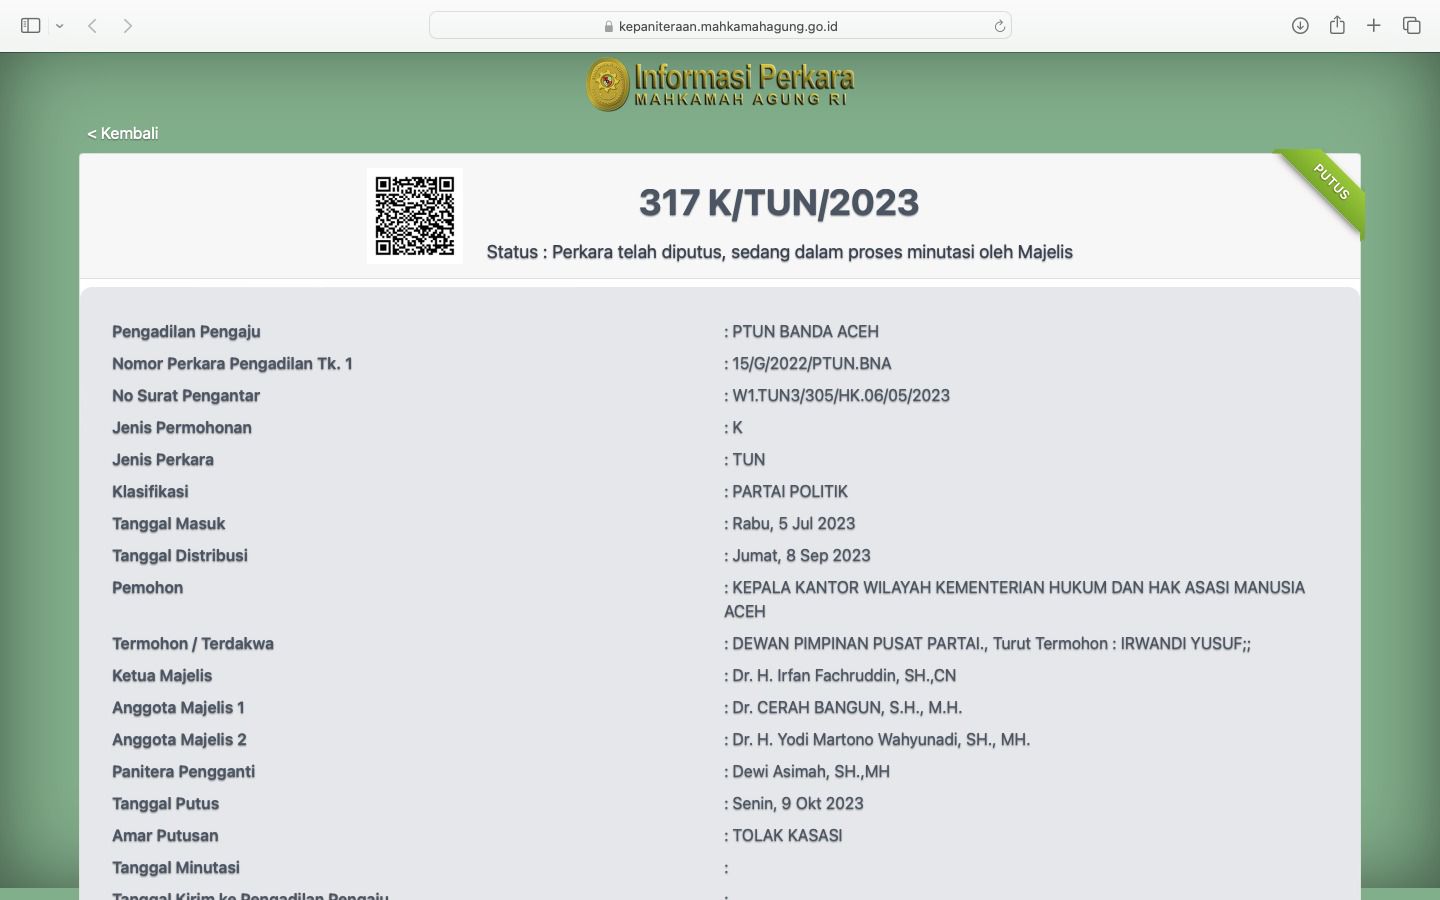Click the Share icon in the toolbar
1440x900 pixels.
[1337, 26]
